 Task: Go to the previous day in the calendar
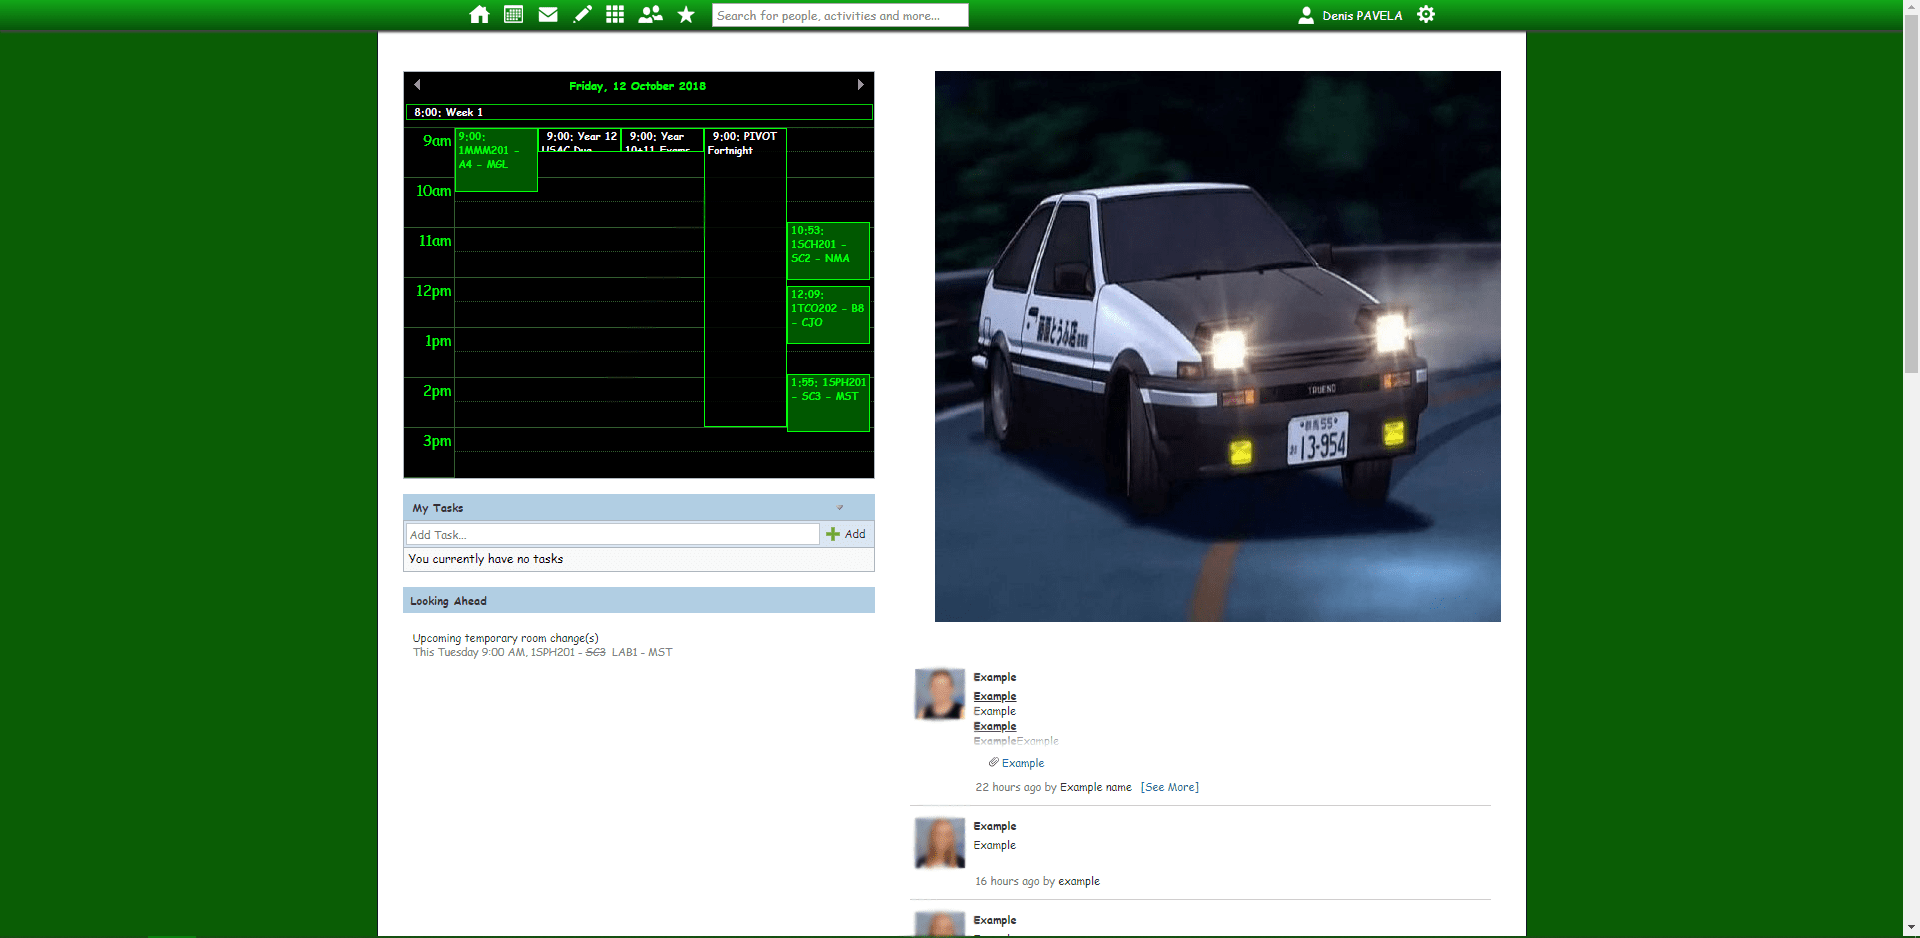click(x=417, y=85)
